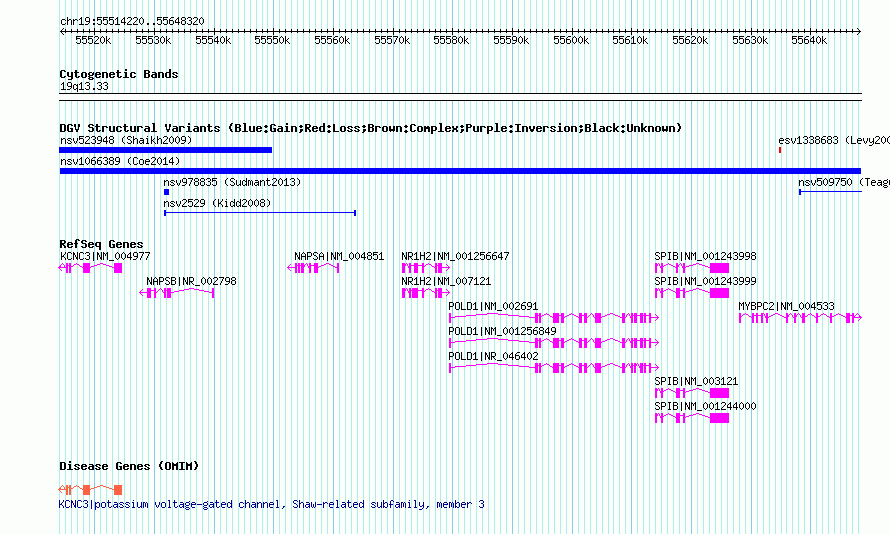Click the nsv2529 (Kidd2008) label
The width and height of the screenshot is (890, 534).
click(x=217, y=203)
